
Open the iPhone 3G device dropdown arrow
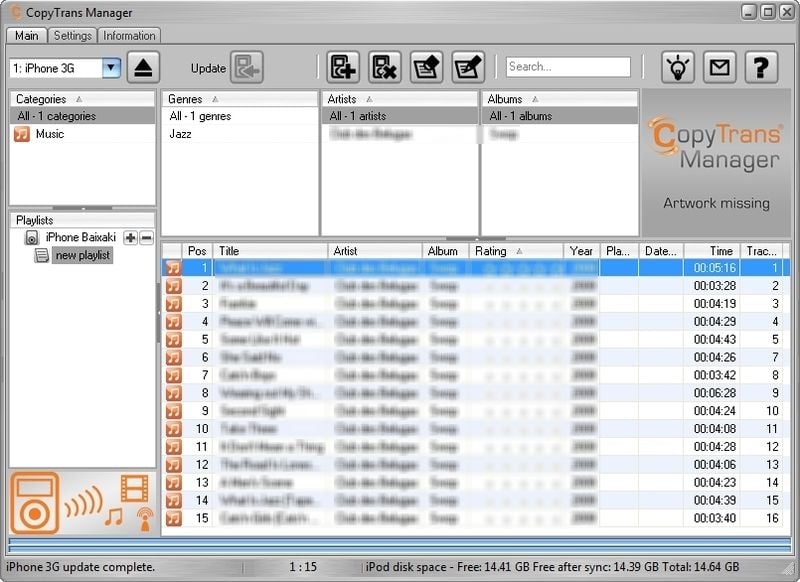[111, 68]
